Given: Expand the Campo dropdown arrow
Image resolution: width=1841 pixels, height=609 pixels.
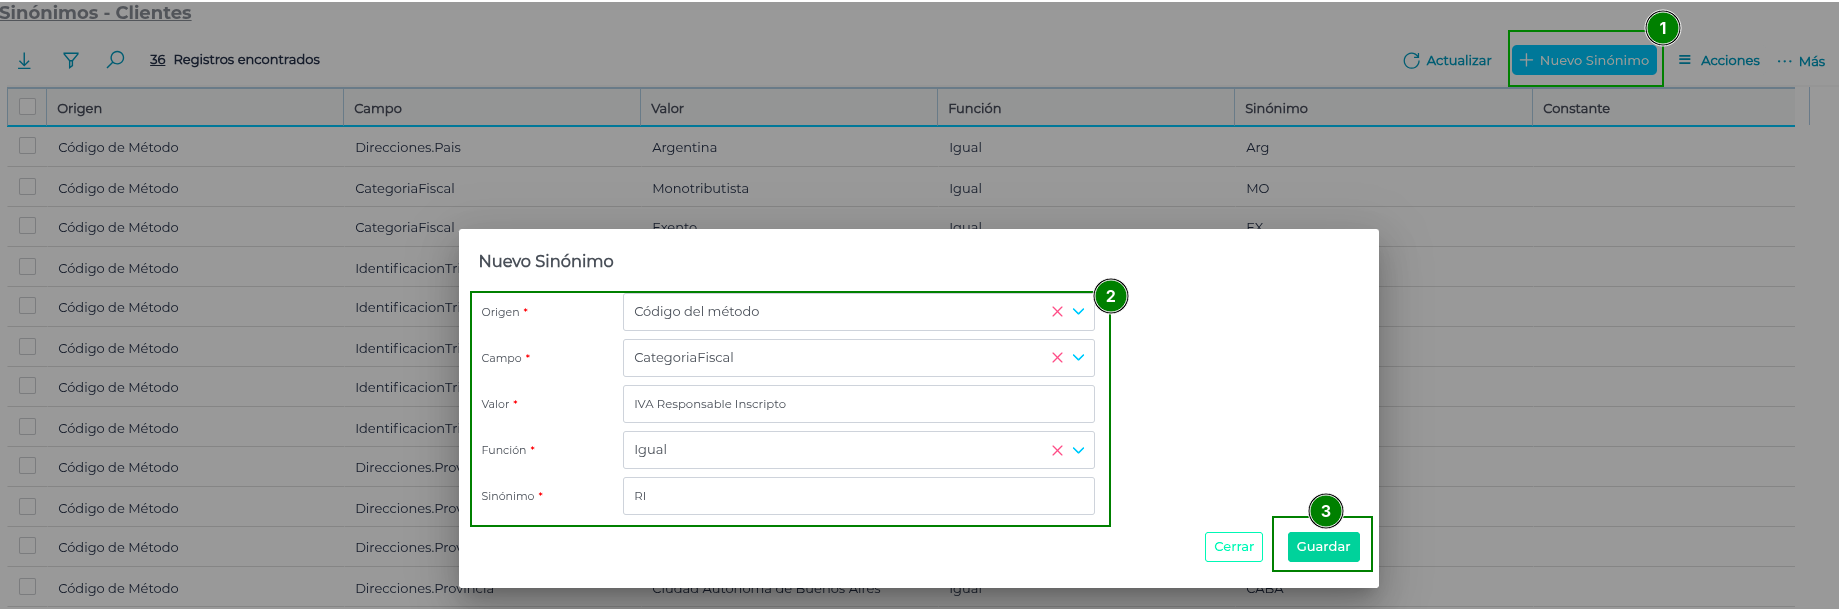Looking at the screenshot, I should tap(1079, 358).
